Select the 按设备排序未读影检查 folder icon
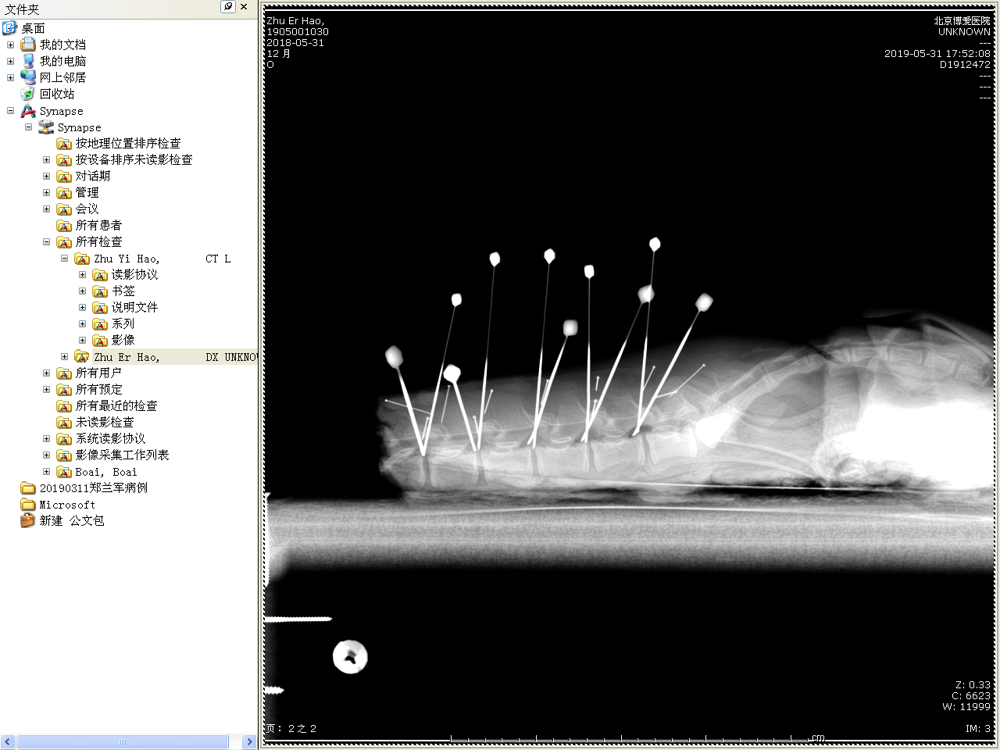Screen dimensions: 1000x750 tap(63, 159)
